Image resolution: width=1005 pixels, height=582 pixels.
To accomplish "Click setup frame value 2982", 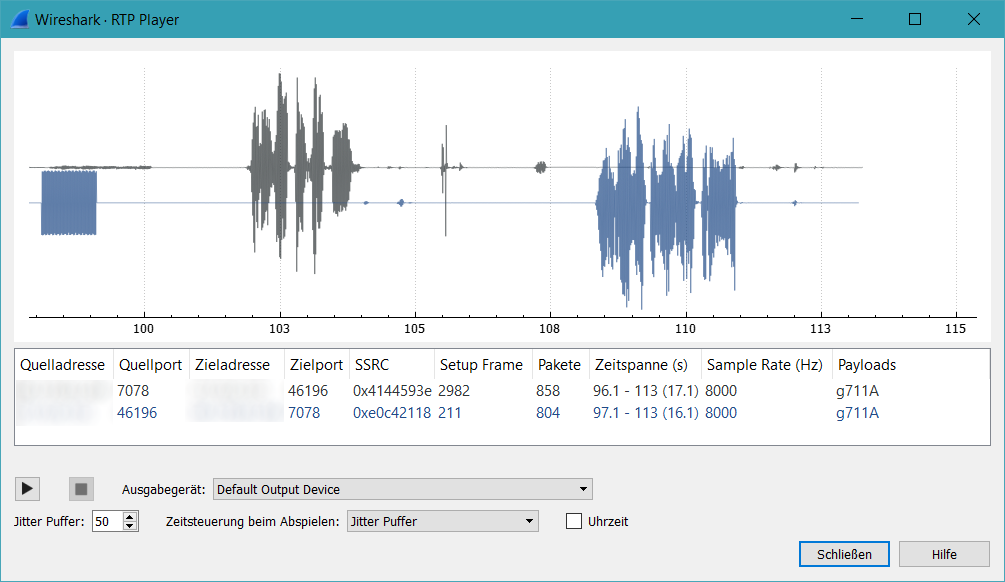I will pyautogui.click(x=454, y=390).
